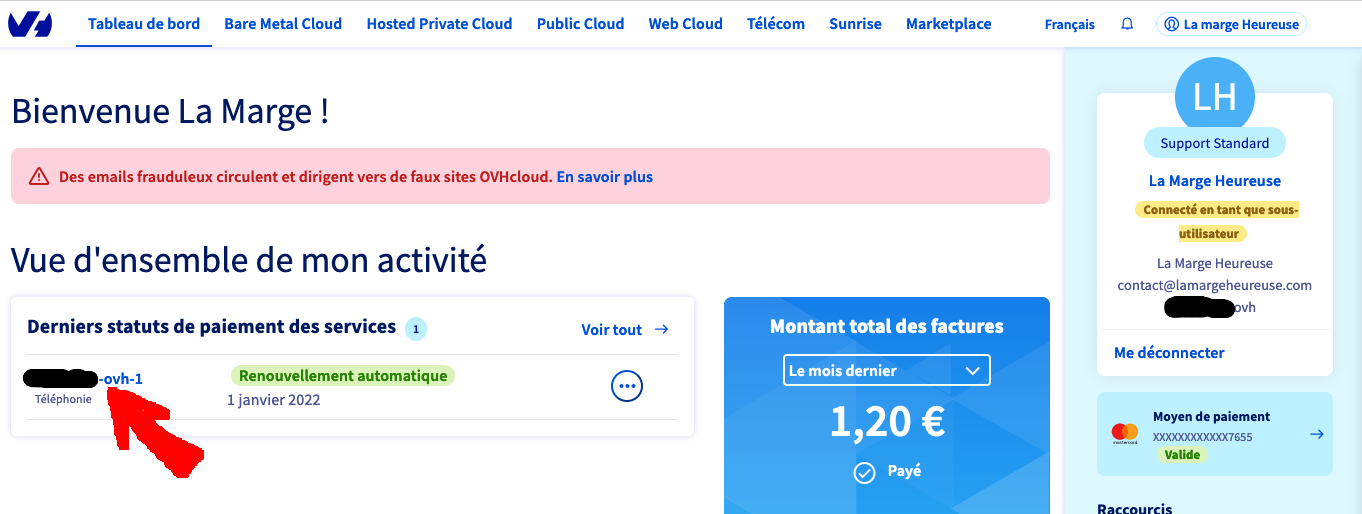Open the Public Cloud section
This screenshot has height=514, width=1362.
coord(580,24)
